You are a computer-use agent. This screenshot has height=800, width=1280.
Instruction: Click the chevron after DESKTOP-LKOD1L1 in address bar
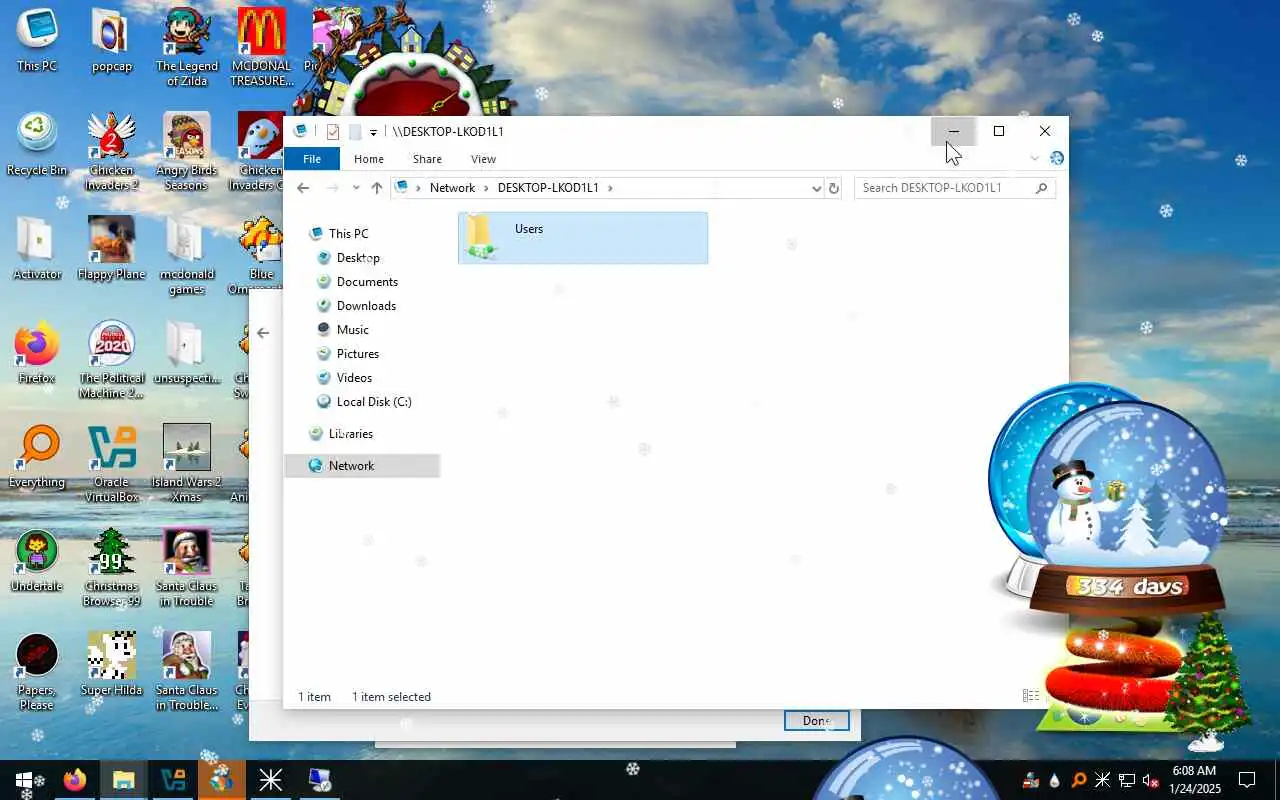click(x=610, y=188)
